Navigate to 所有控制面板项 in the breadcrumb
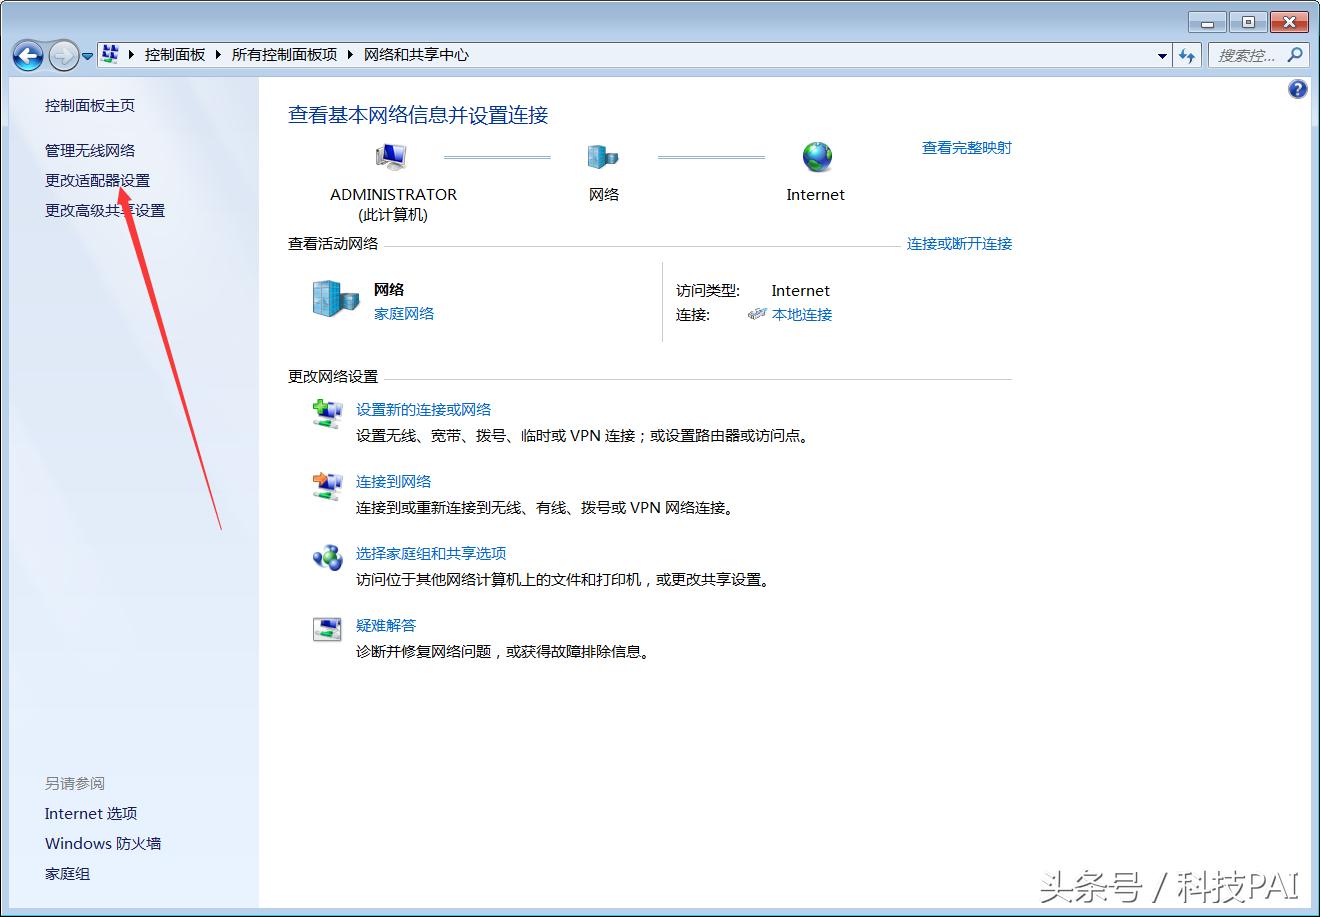The image size is (1320, 917). tap(283, 55)
